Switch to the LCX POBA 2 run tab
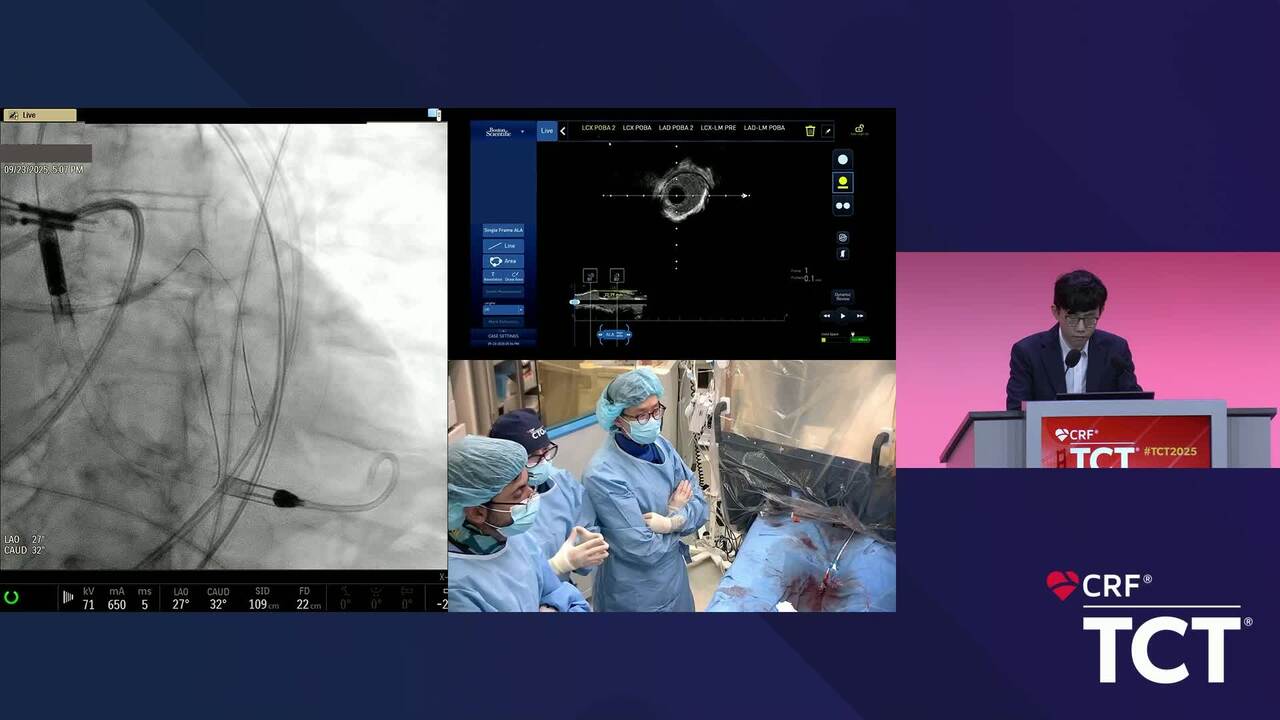Image resolution: width=1280 pixels, height=720 pixels. coord(598,128)
